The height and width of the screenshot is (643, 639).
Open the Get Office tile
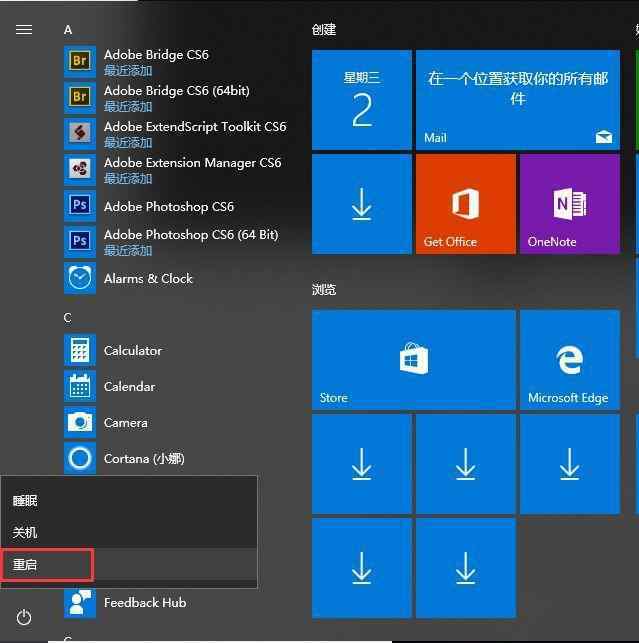(466, 204)
